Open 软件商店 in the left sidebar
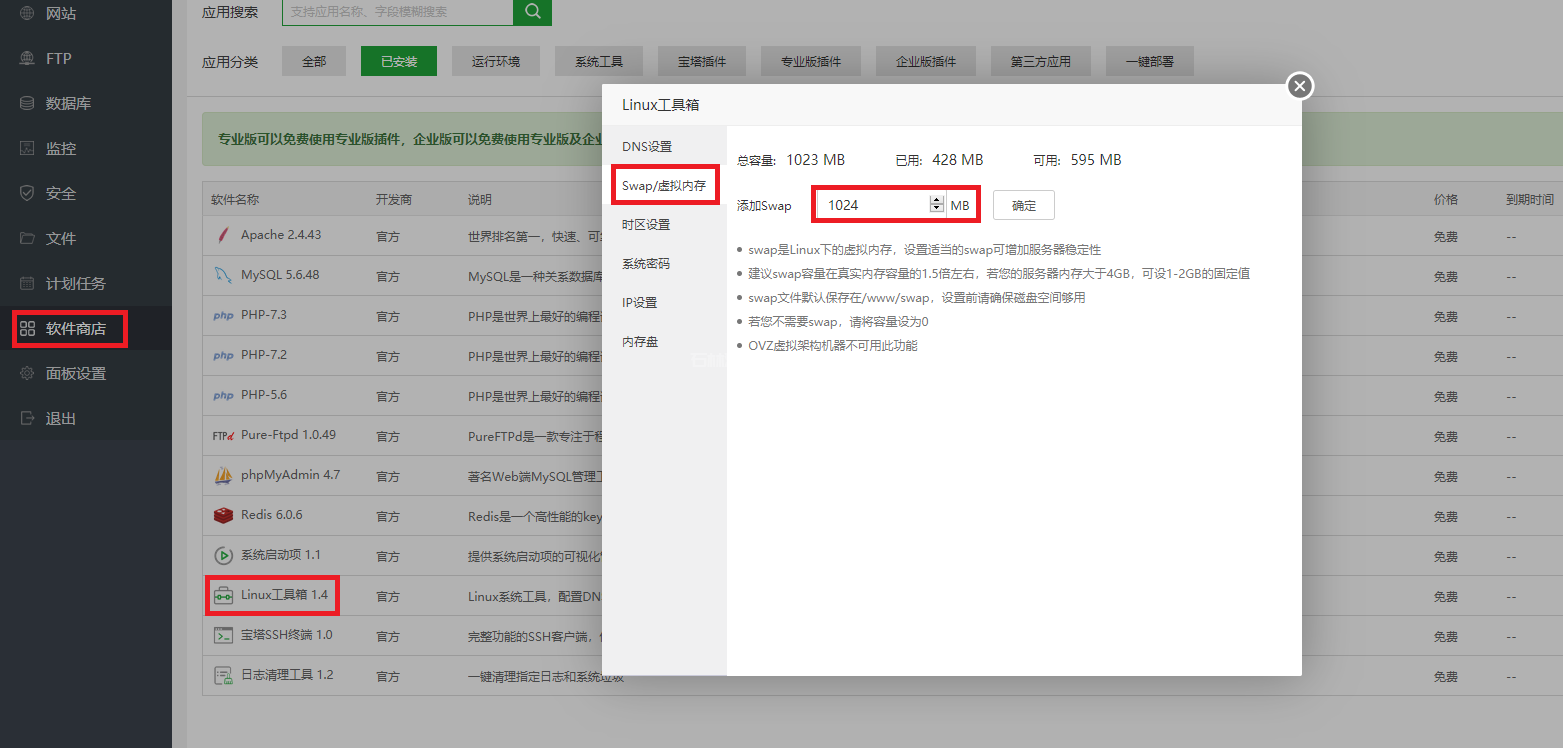 pos(75,328)
